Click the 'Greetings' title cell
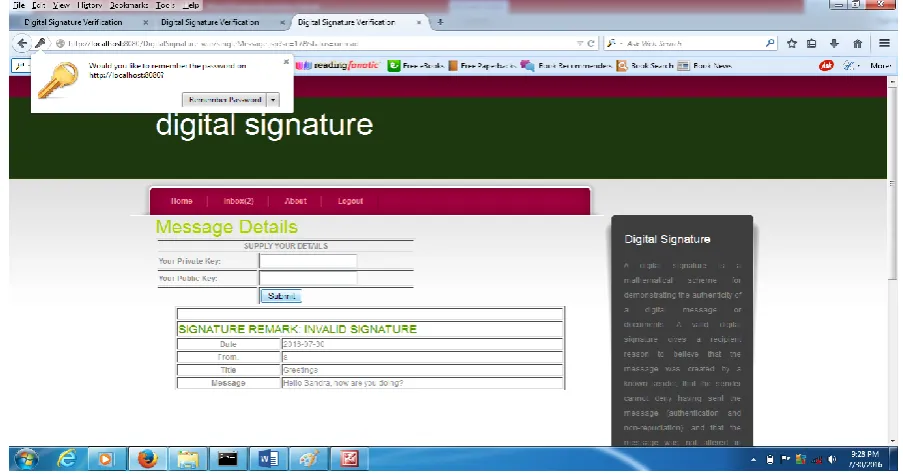This screenshot has height=474, width=903. click(422, 370)
